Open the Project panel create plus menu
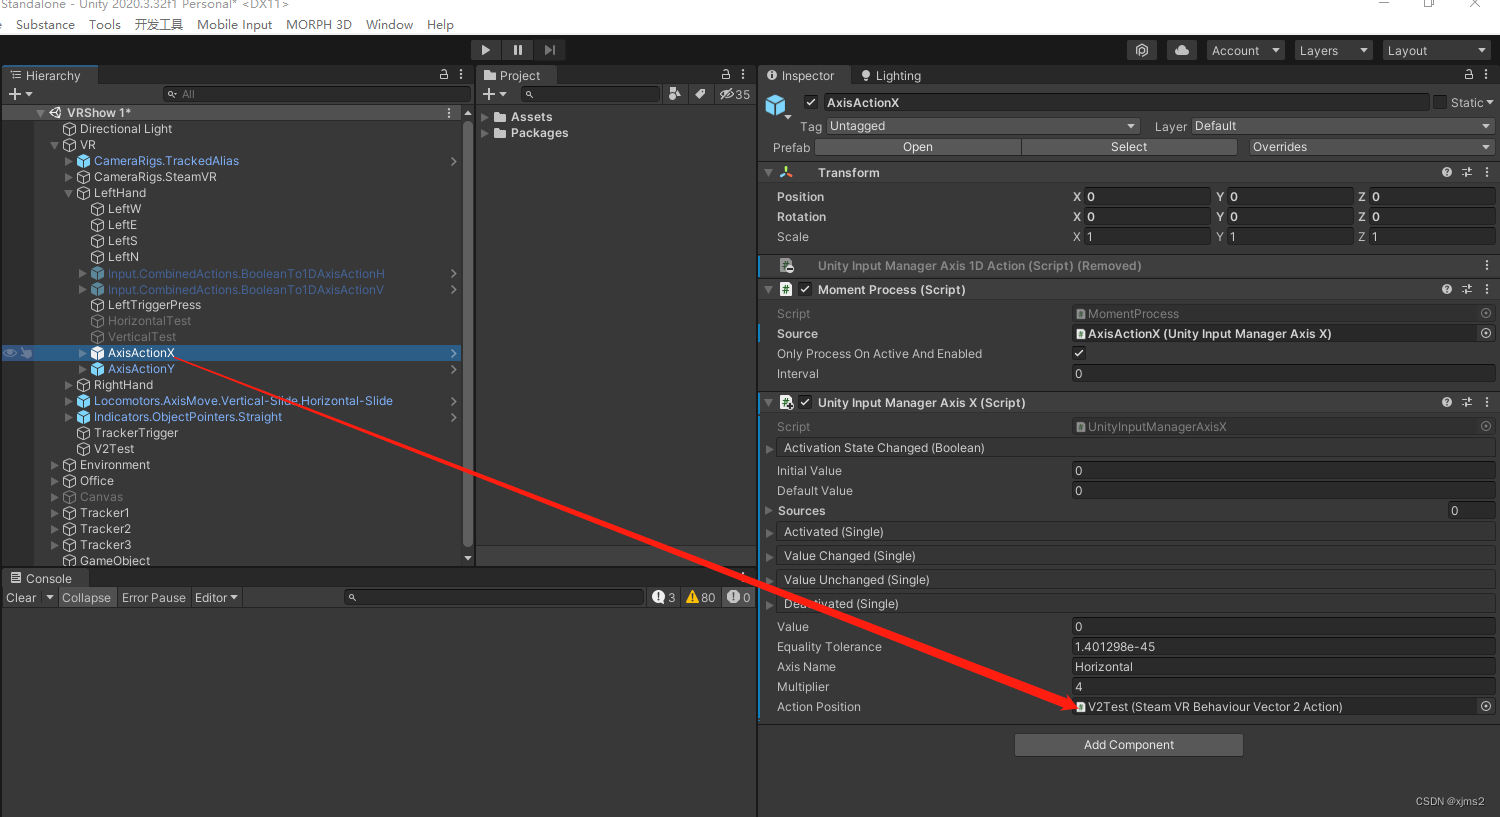Viewport: 1500px width, 817px height. click(x=494, y=94)
